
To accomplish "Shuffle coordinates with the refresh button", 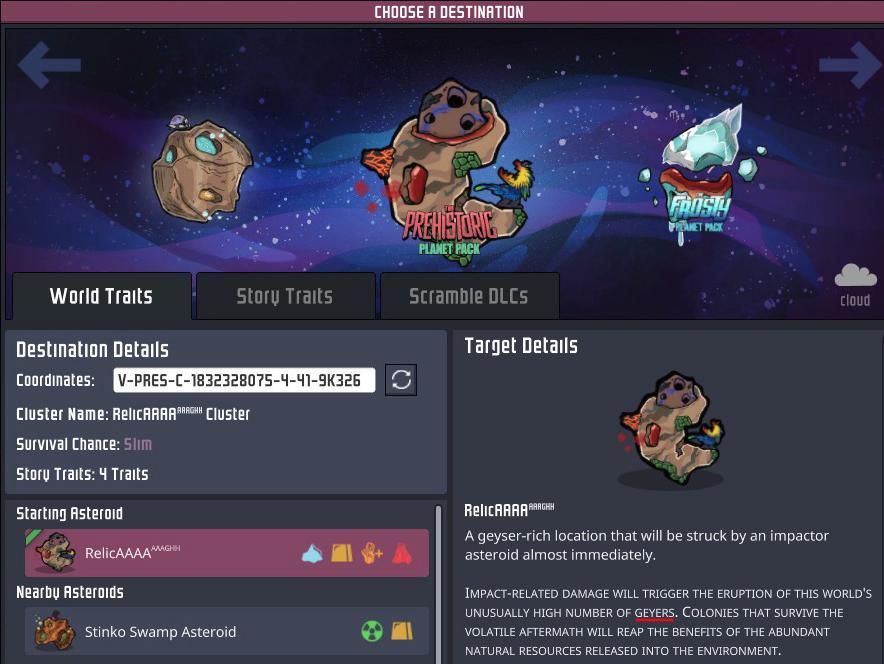I will 401,380.
